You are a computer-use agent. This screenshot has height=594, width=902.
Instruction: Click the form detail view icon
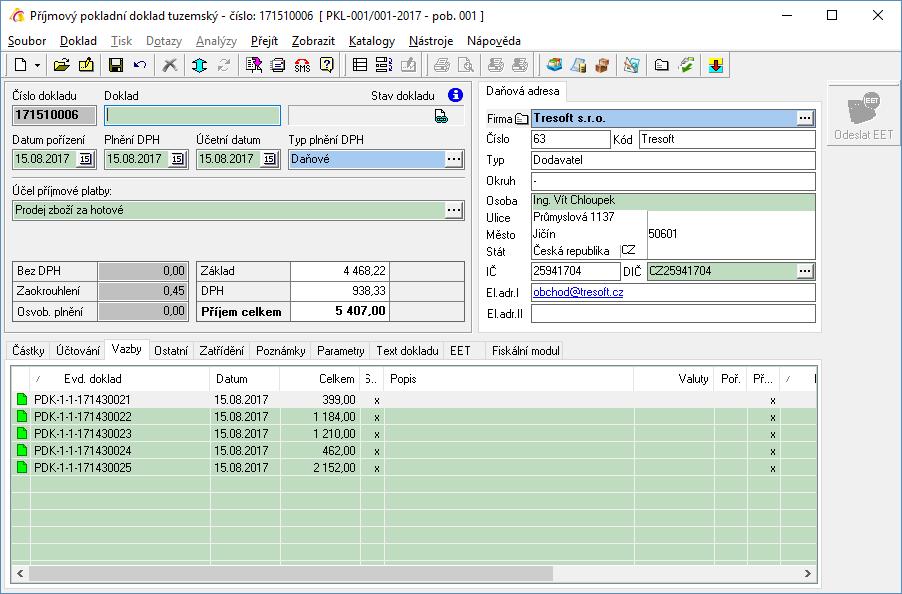(x=384, y=65)
